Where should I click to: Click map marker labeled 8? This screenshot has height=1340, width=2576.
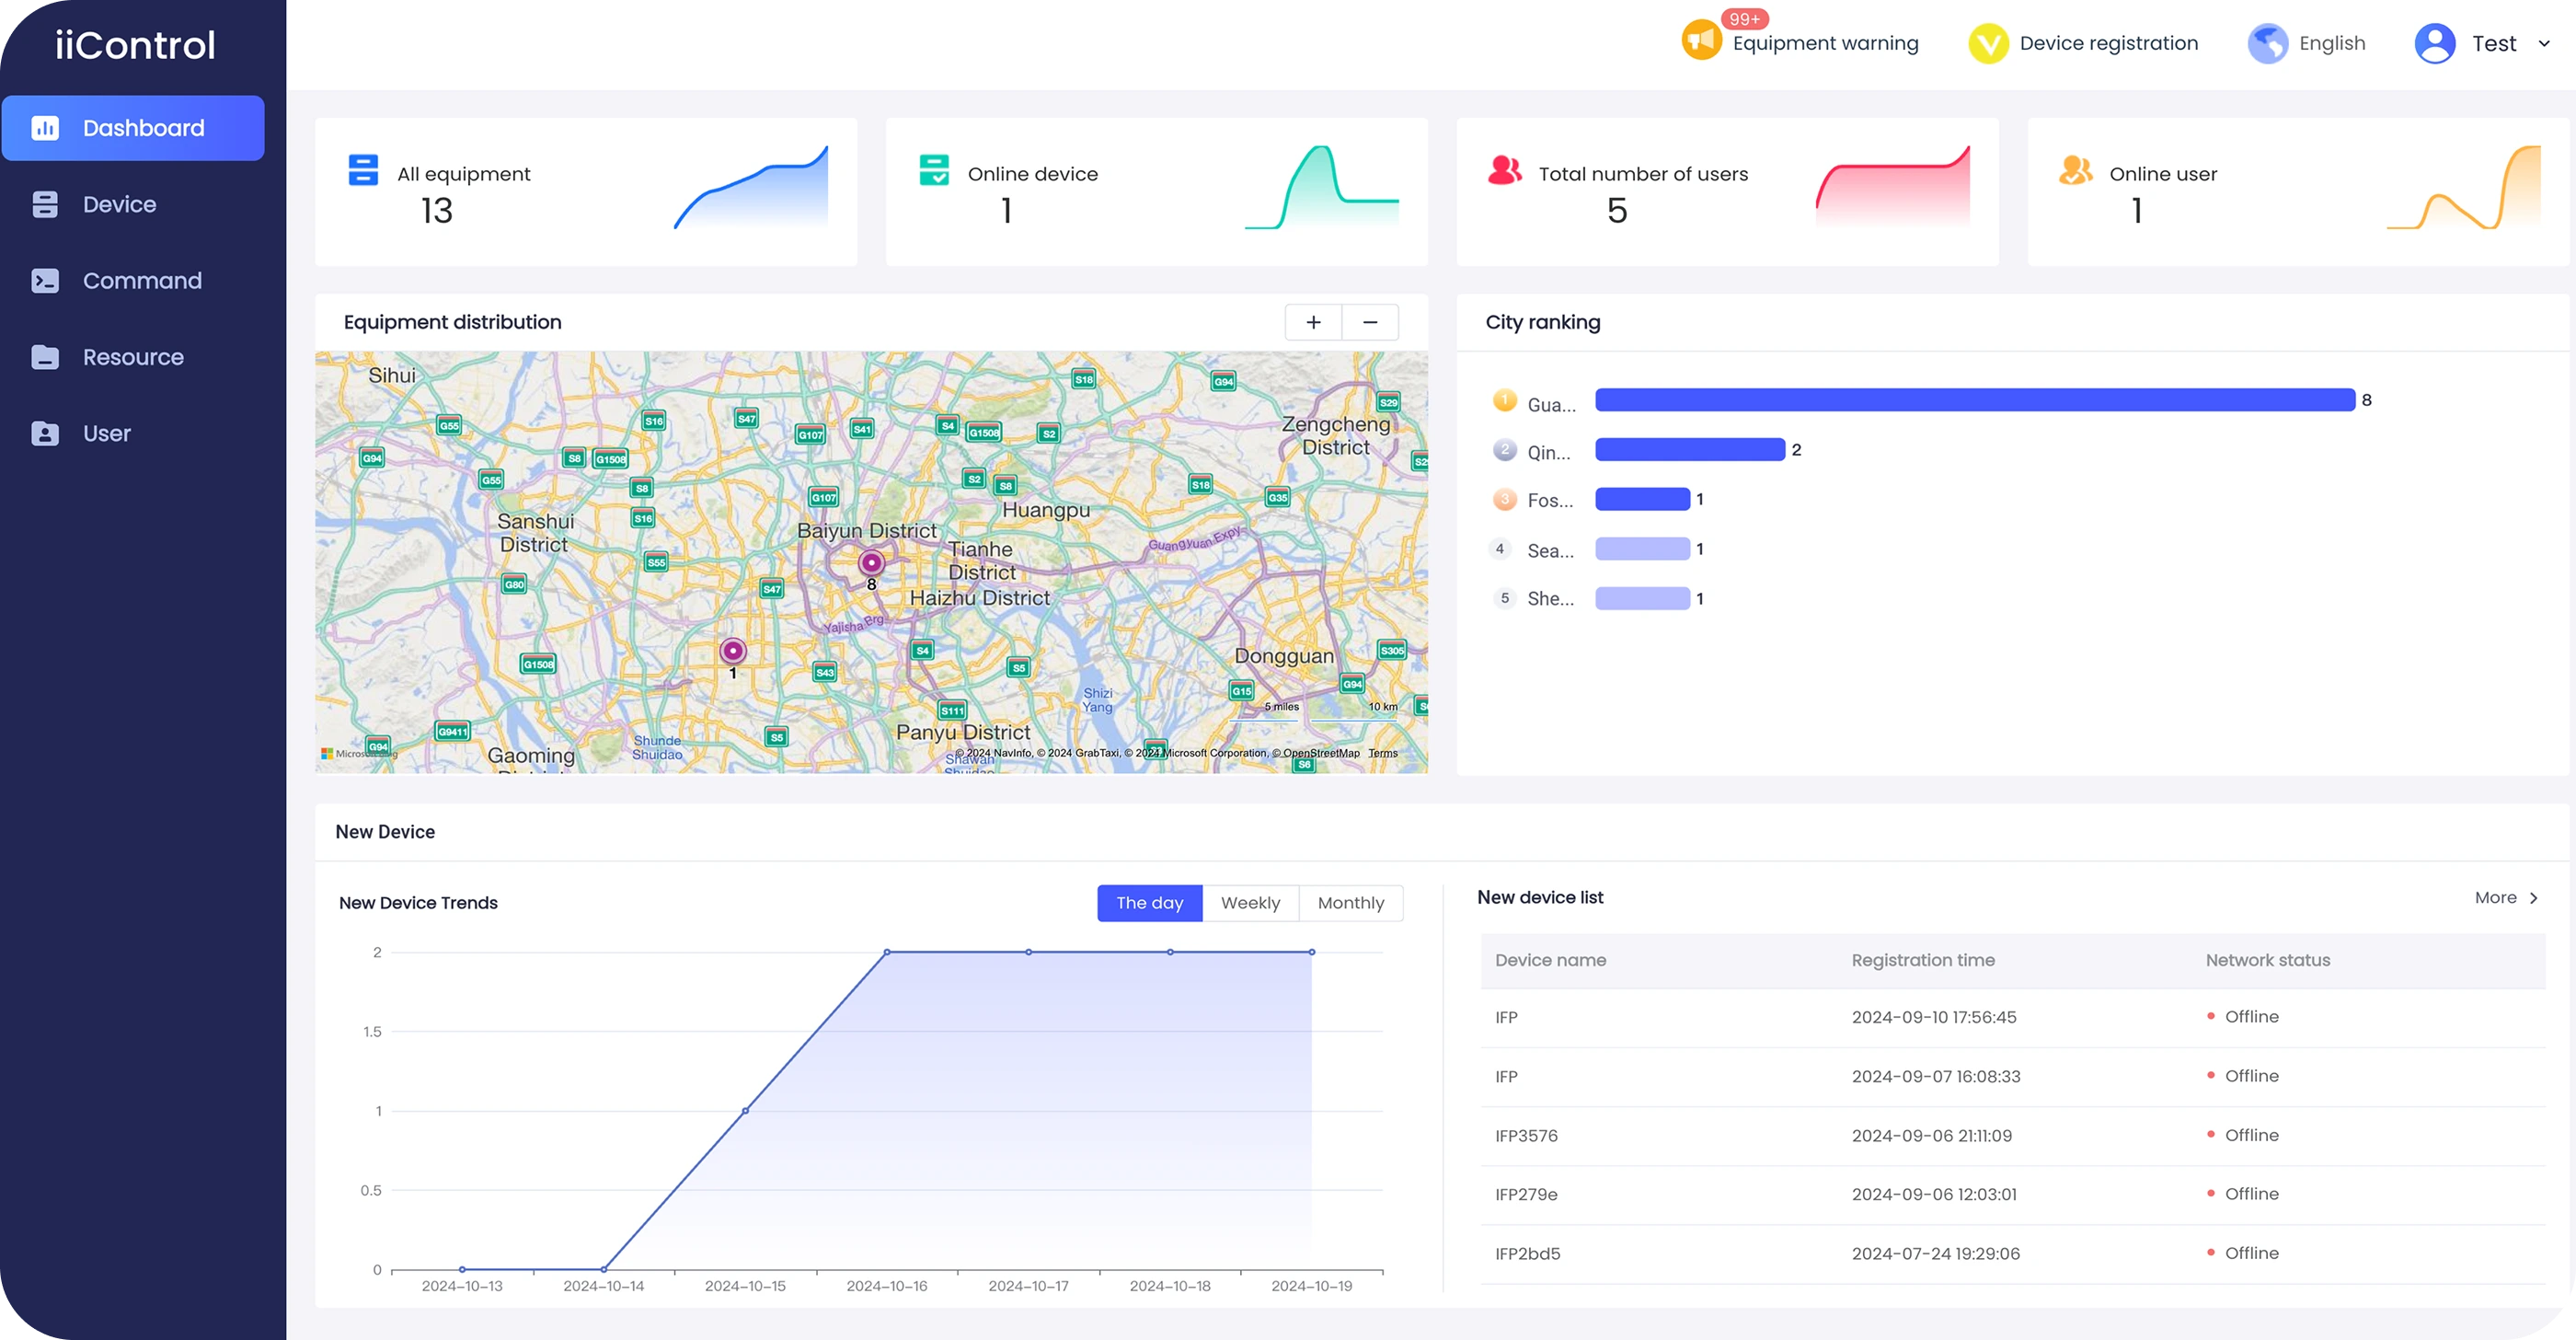pos(871,563)
